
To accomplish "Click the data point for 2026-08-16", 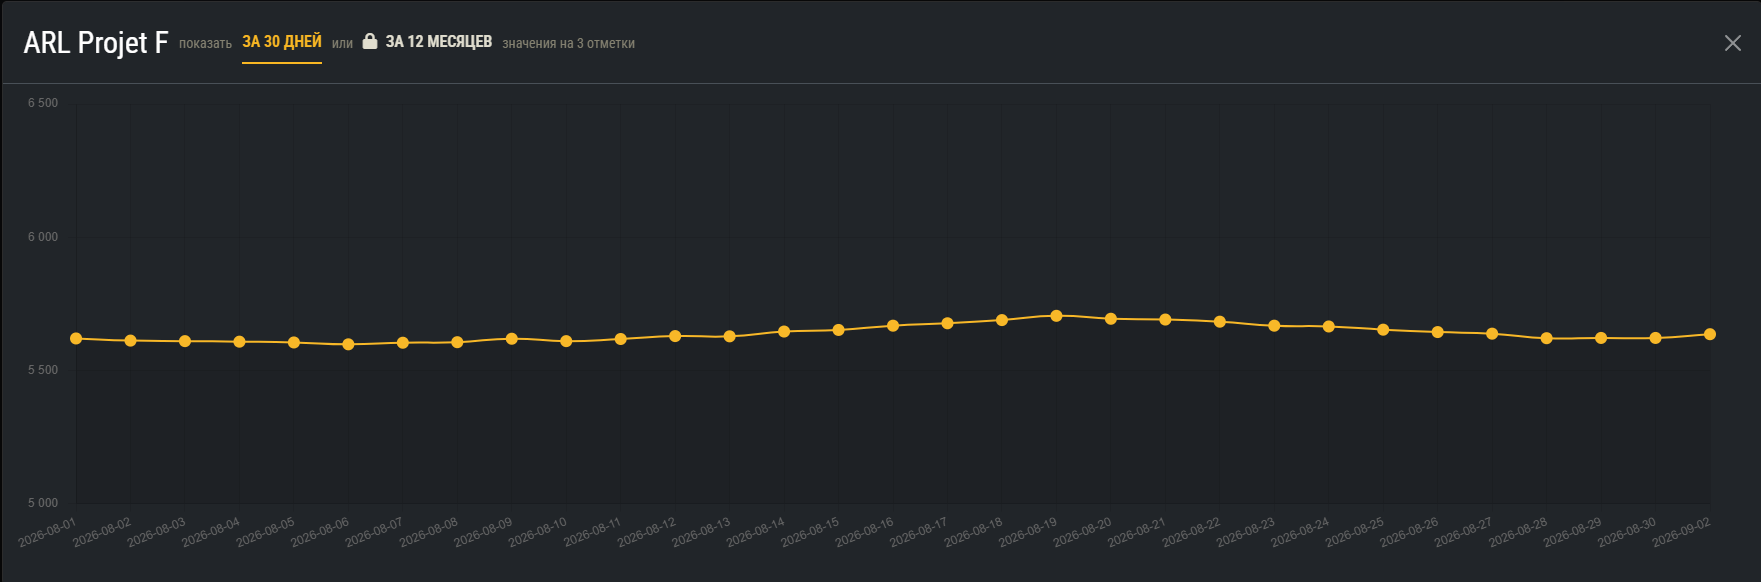I will tap(893, 326).
